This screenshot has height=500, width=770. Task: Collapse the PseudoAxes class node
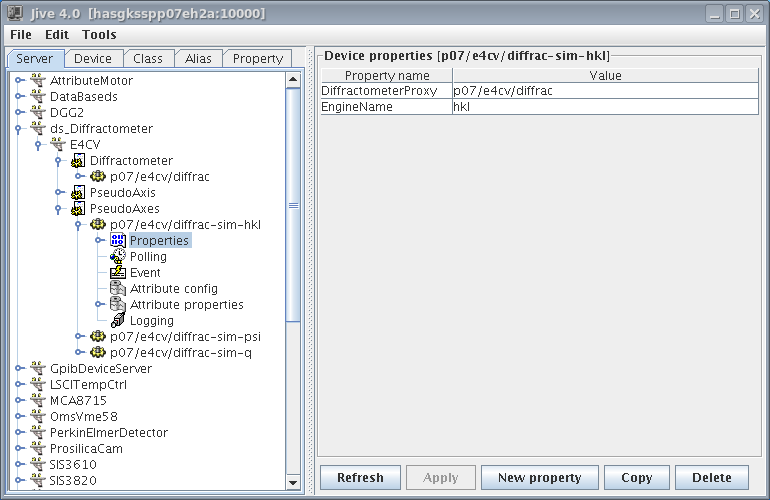[58, 209]
